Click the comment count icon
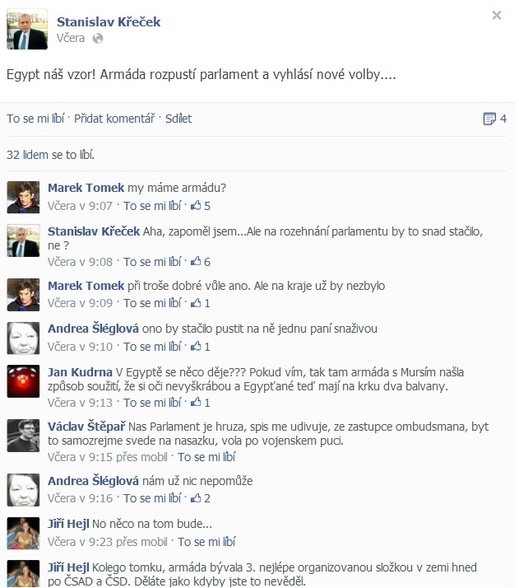The width and height of the screenshot is (519, 588). (x=489, y=119)
